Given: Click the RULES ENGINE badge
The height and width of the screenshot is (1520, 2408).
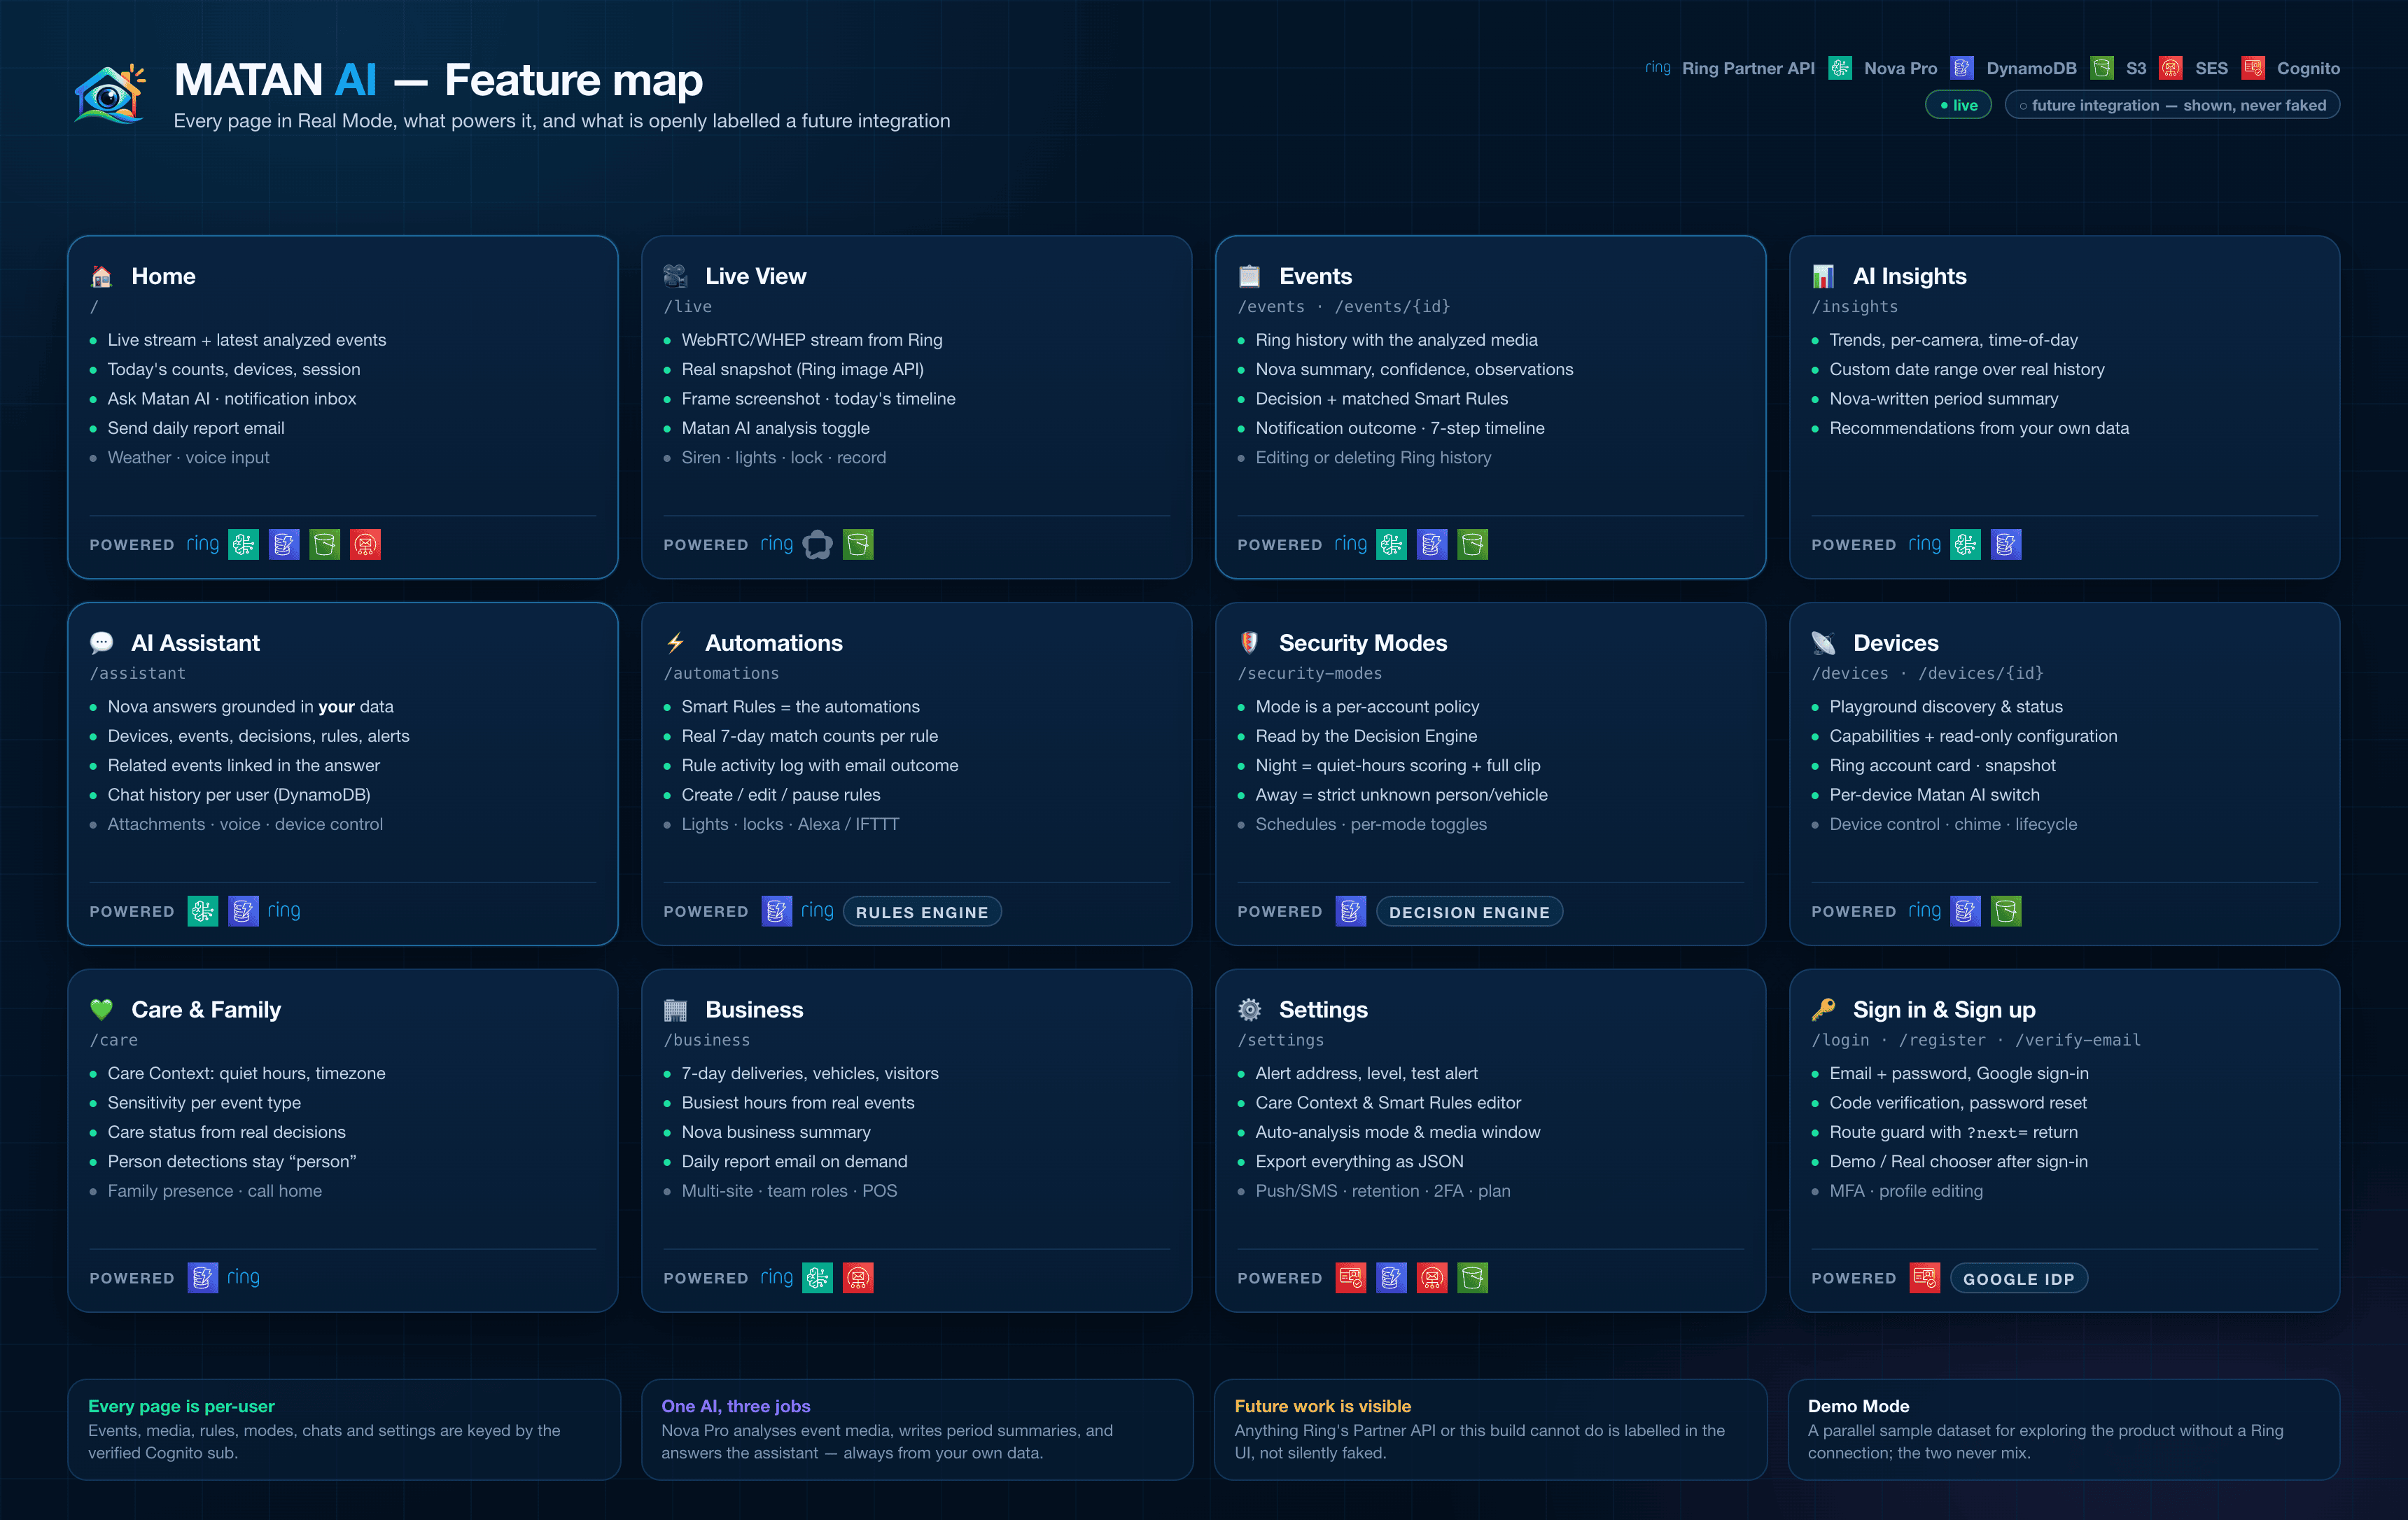Looking at the screenshot, I should point(922,912).
